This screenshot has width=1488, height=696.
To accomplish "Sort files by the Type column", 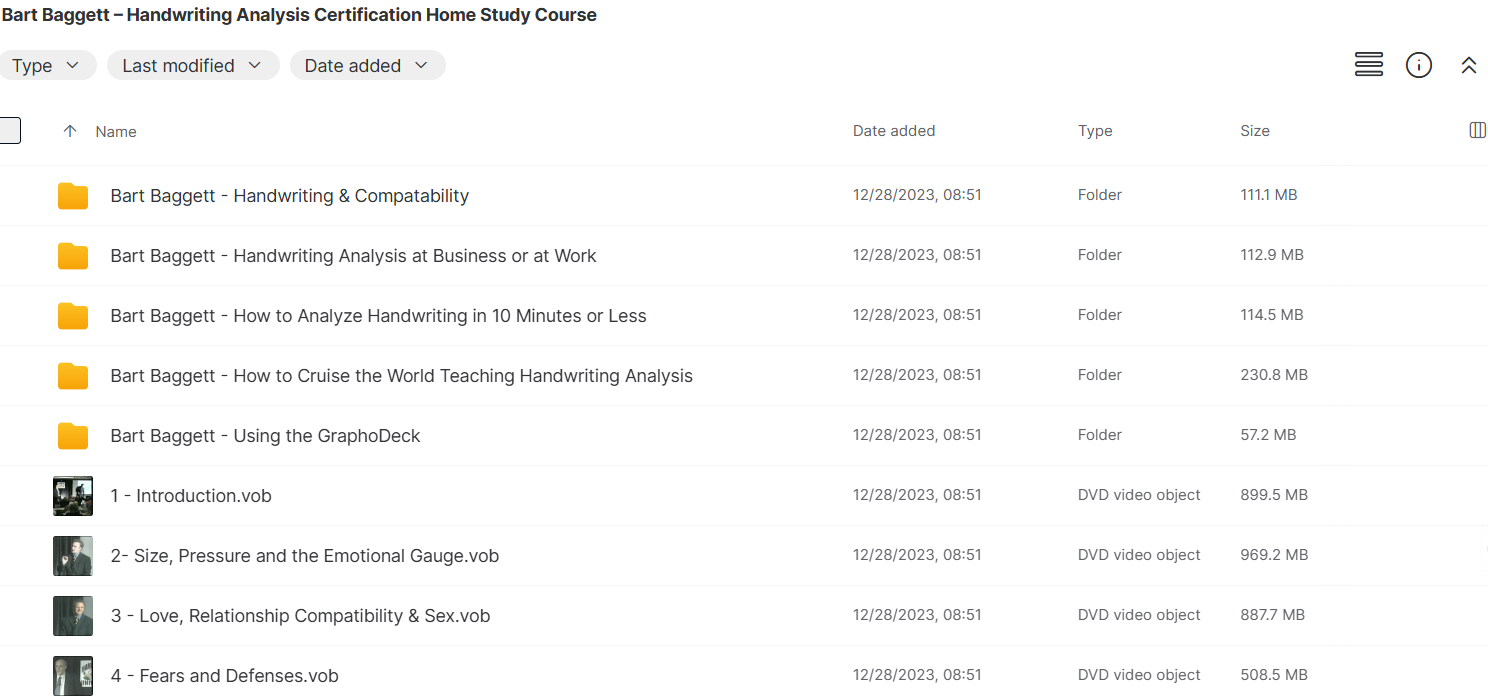I will pos(1095,130).
